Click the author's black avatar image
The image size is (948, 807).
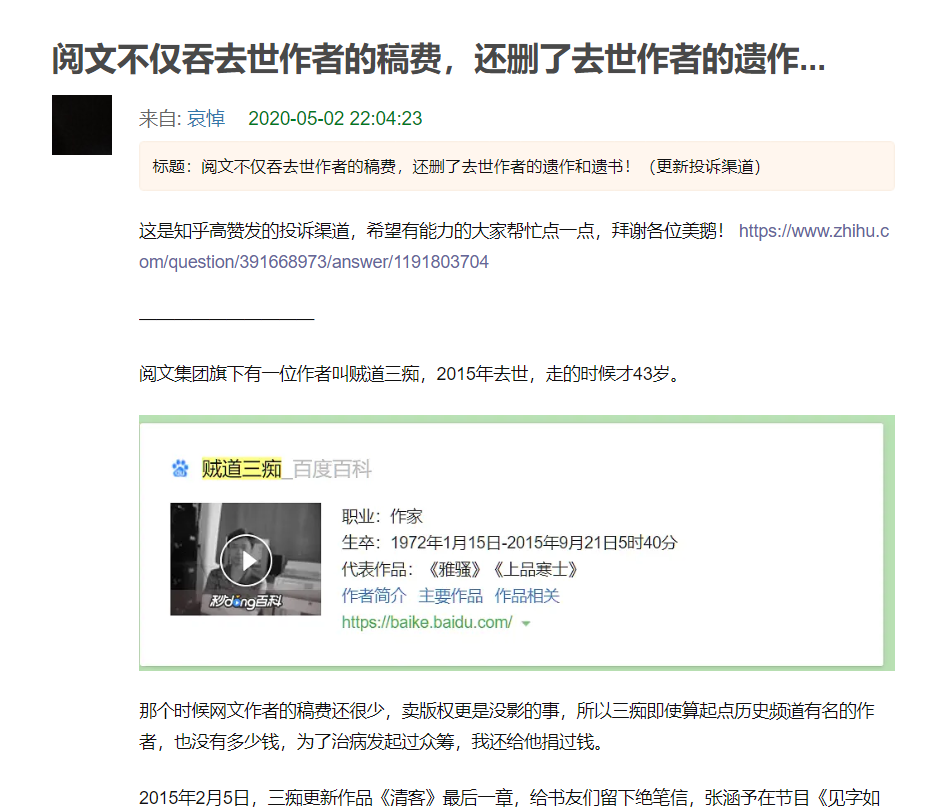tap(81, 125)
